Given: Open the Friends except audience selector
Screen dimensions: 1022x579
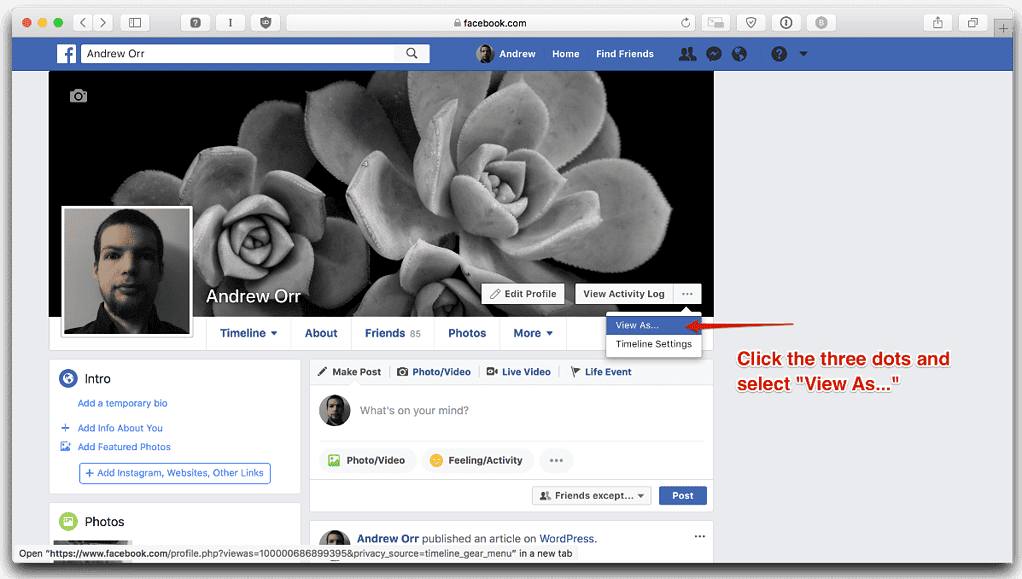Looking at the screenshot, I should [x=592, y=495].
